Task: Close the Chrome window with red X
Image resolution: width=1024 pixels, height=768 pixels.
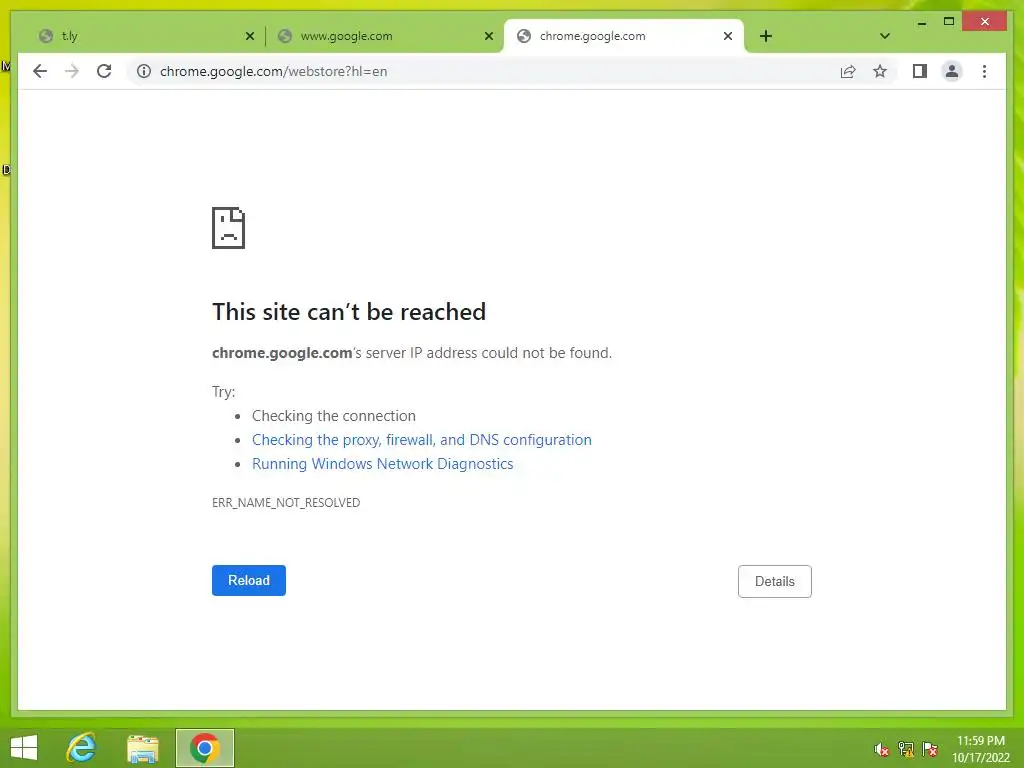Action: point(985,22)
